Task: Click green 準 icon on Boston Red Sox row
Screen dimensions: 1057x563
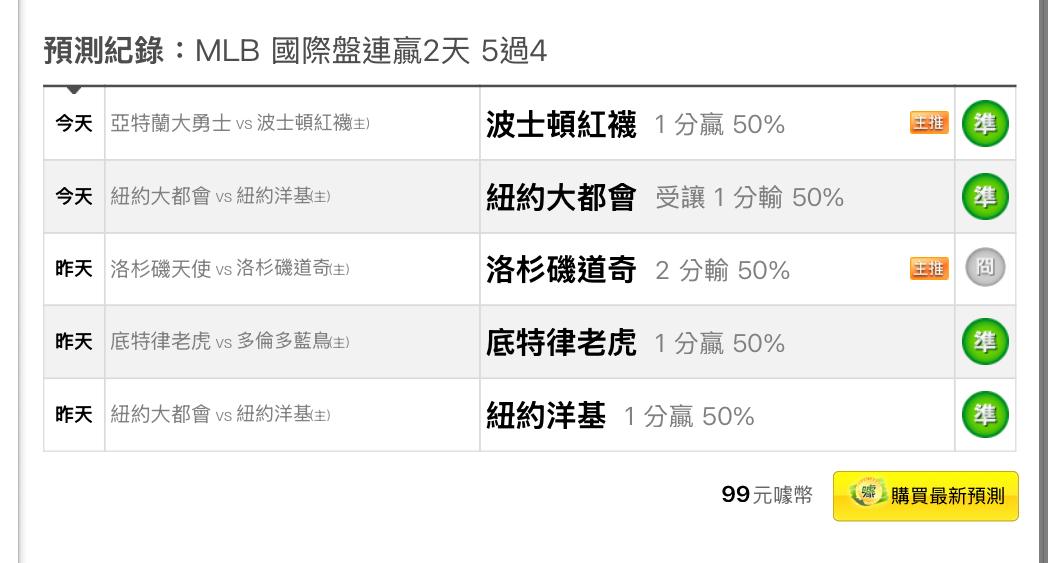Action: (x=985, y=123)
